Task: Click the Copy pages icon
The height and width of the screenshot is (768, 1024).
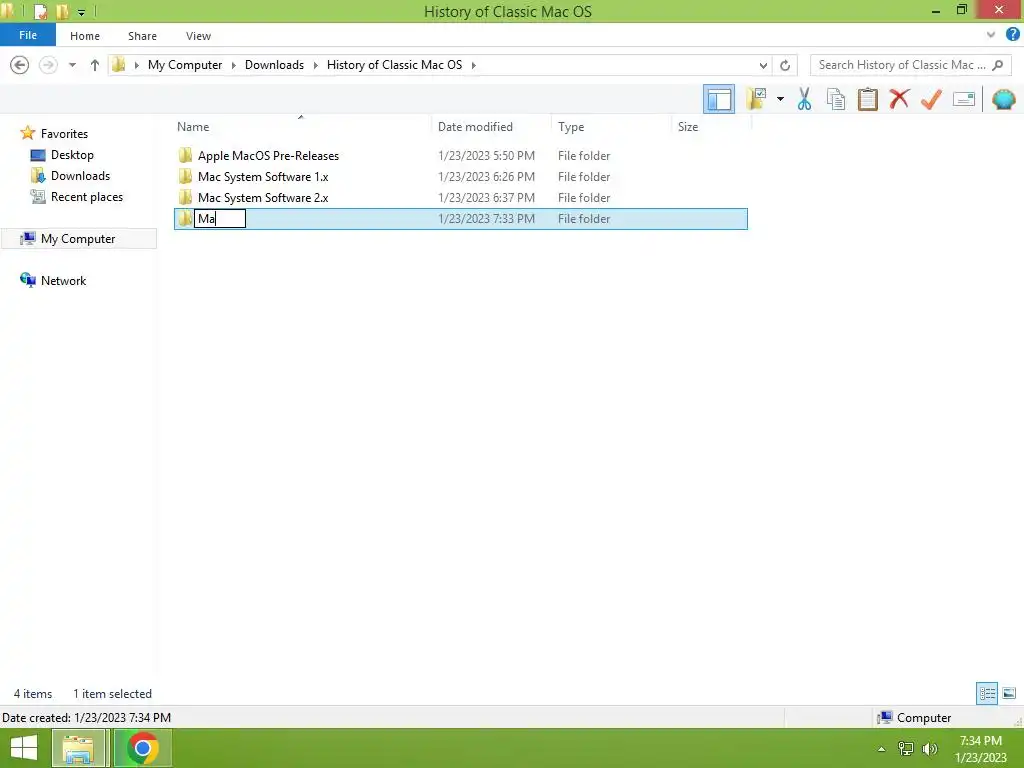Action: click(835, 99)
